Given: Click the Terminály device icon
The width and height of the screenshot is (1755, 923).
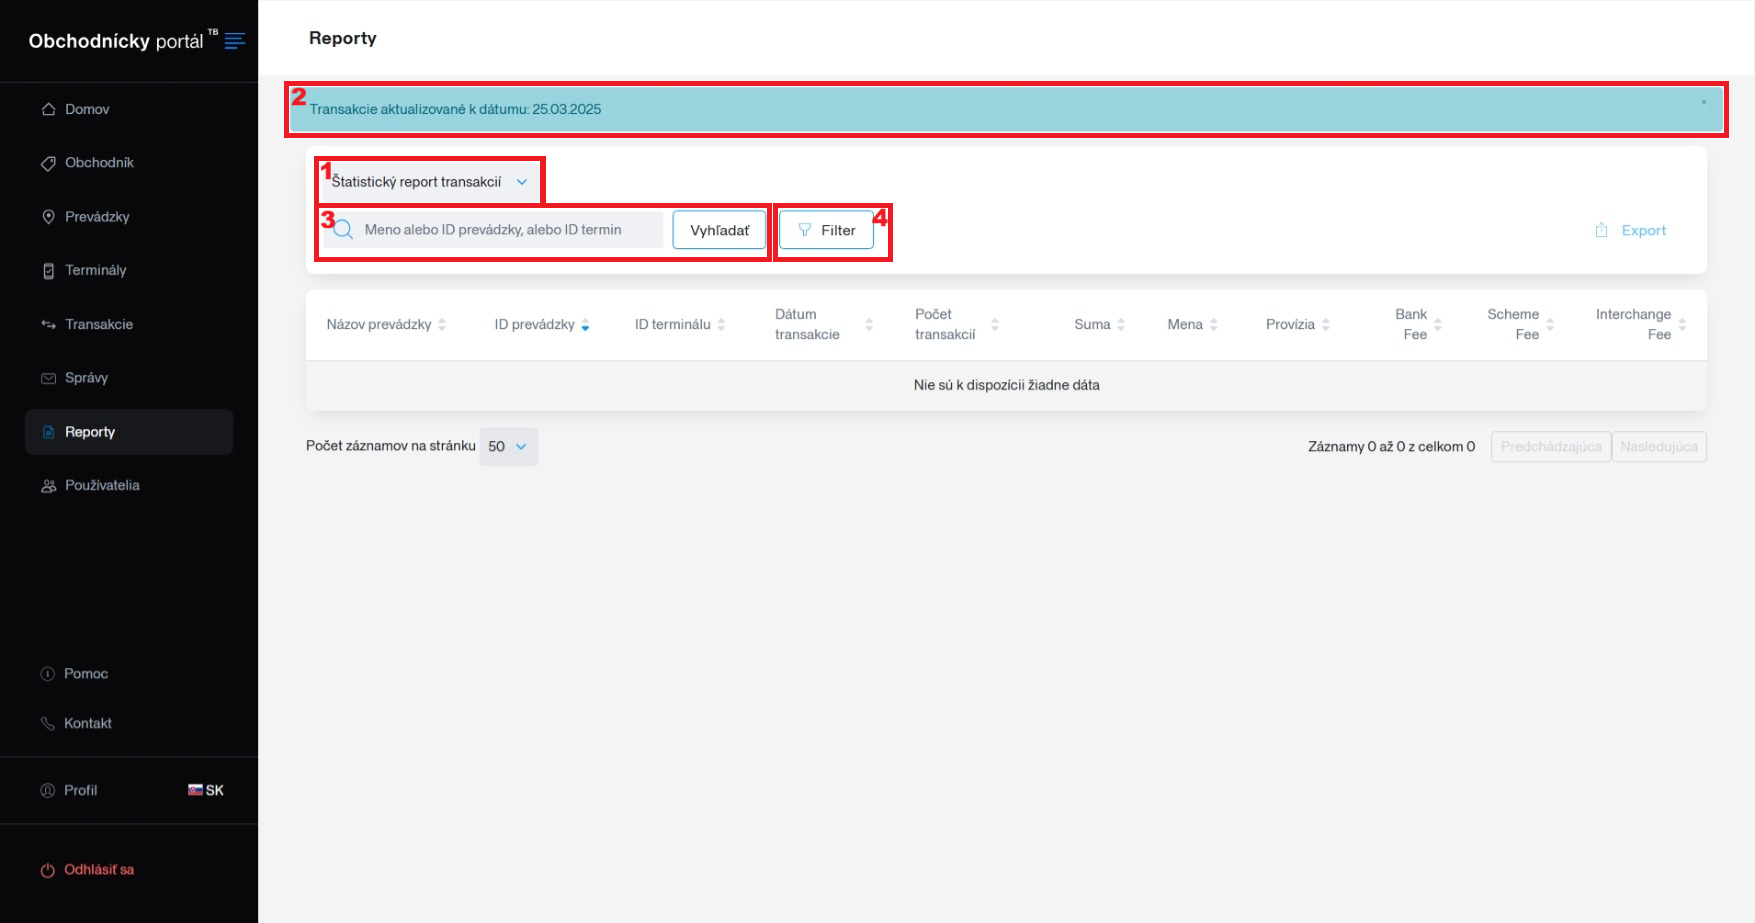Looking at the screenshot, I should click(x=48, y=271).
